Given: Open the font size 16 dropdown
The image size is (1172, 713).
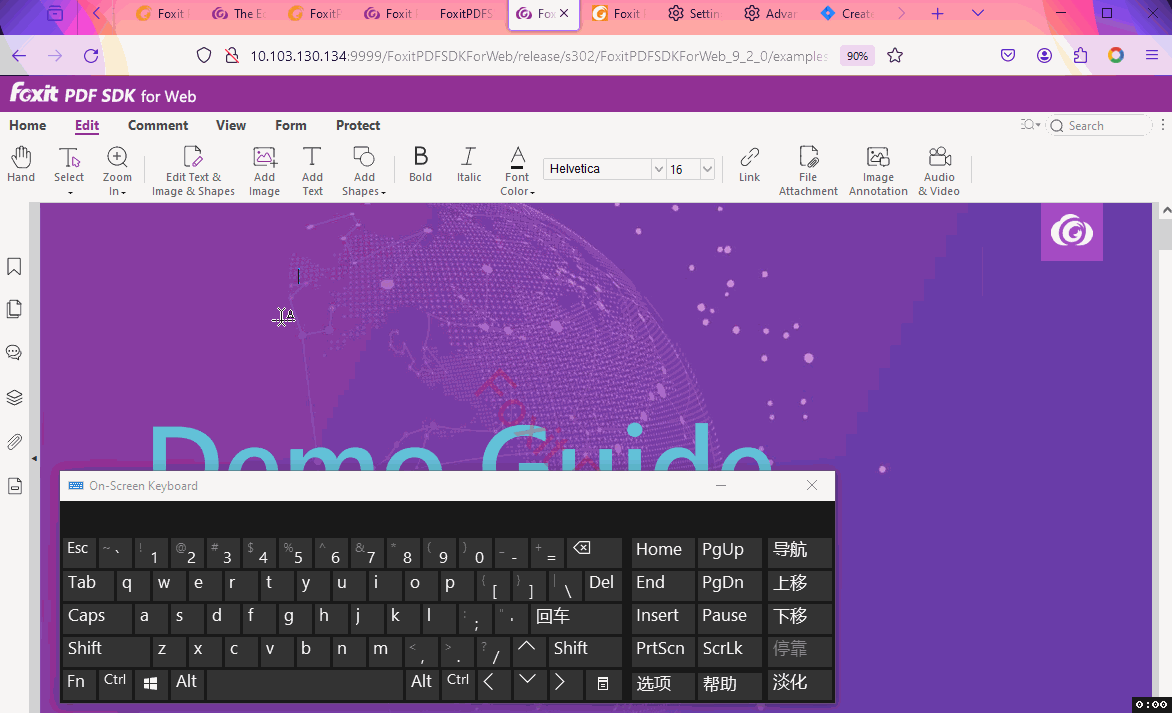Looking at the screenshot, I should point(708,170).
